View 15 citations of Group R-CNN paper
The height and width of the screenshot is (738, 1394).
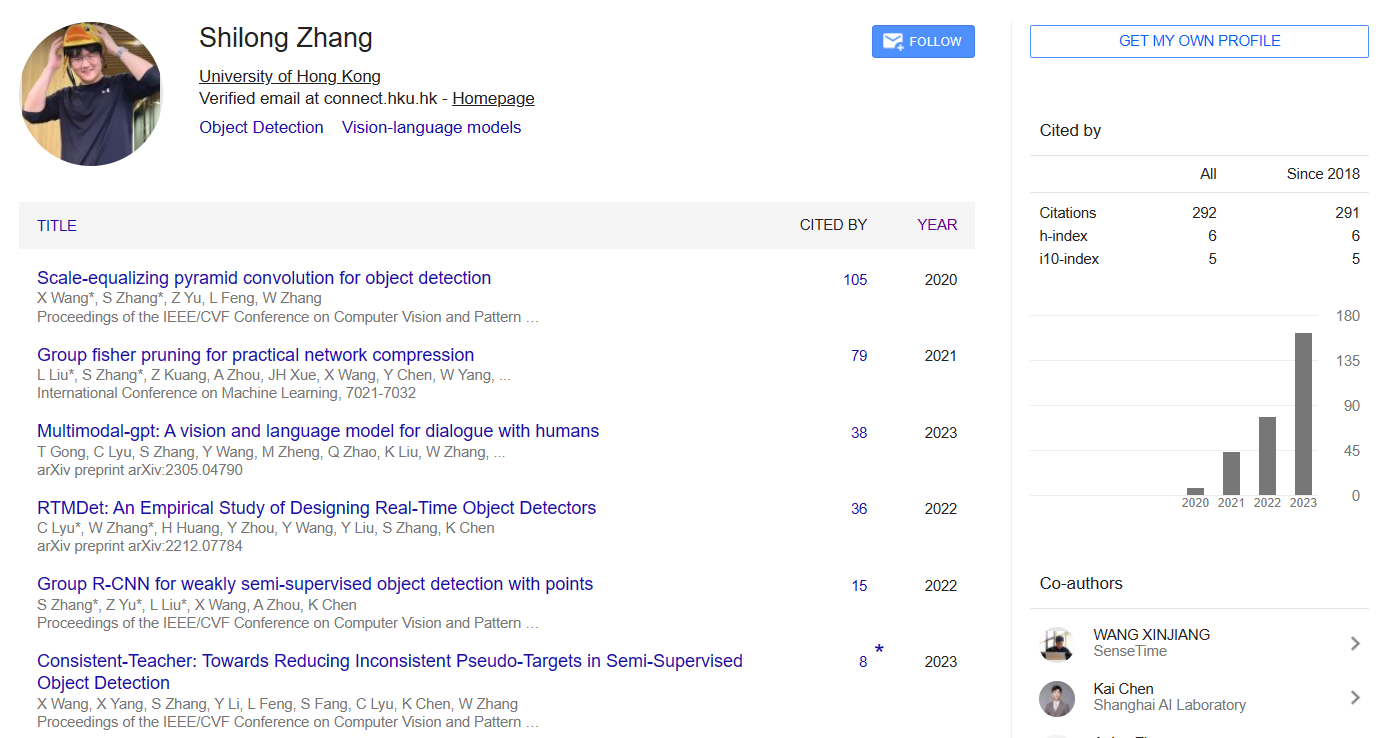pos(859,586)
